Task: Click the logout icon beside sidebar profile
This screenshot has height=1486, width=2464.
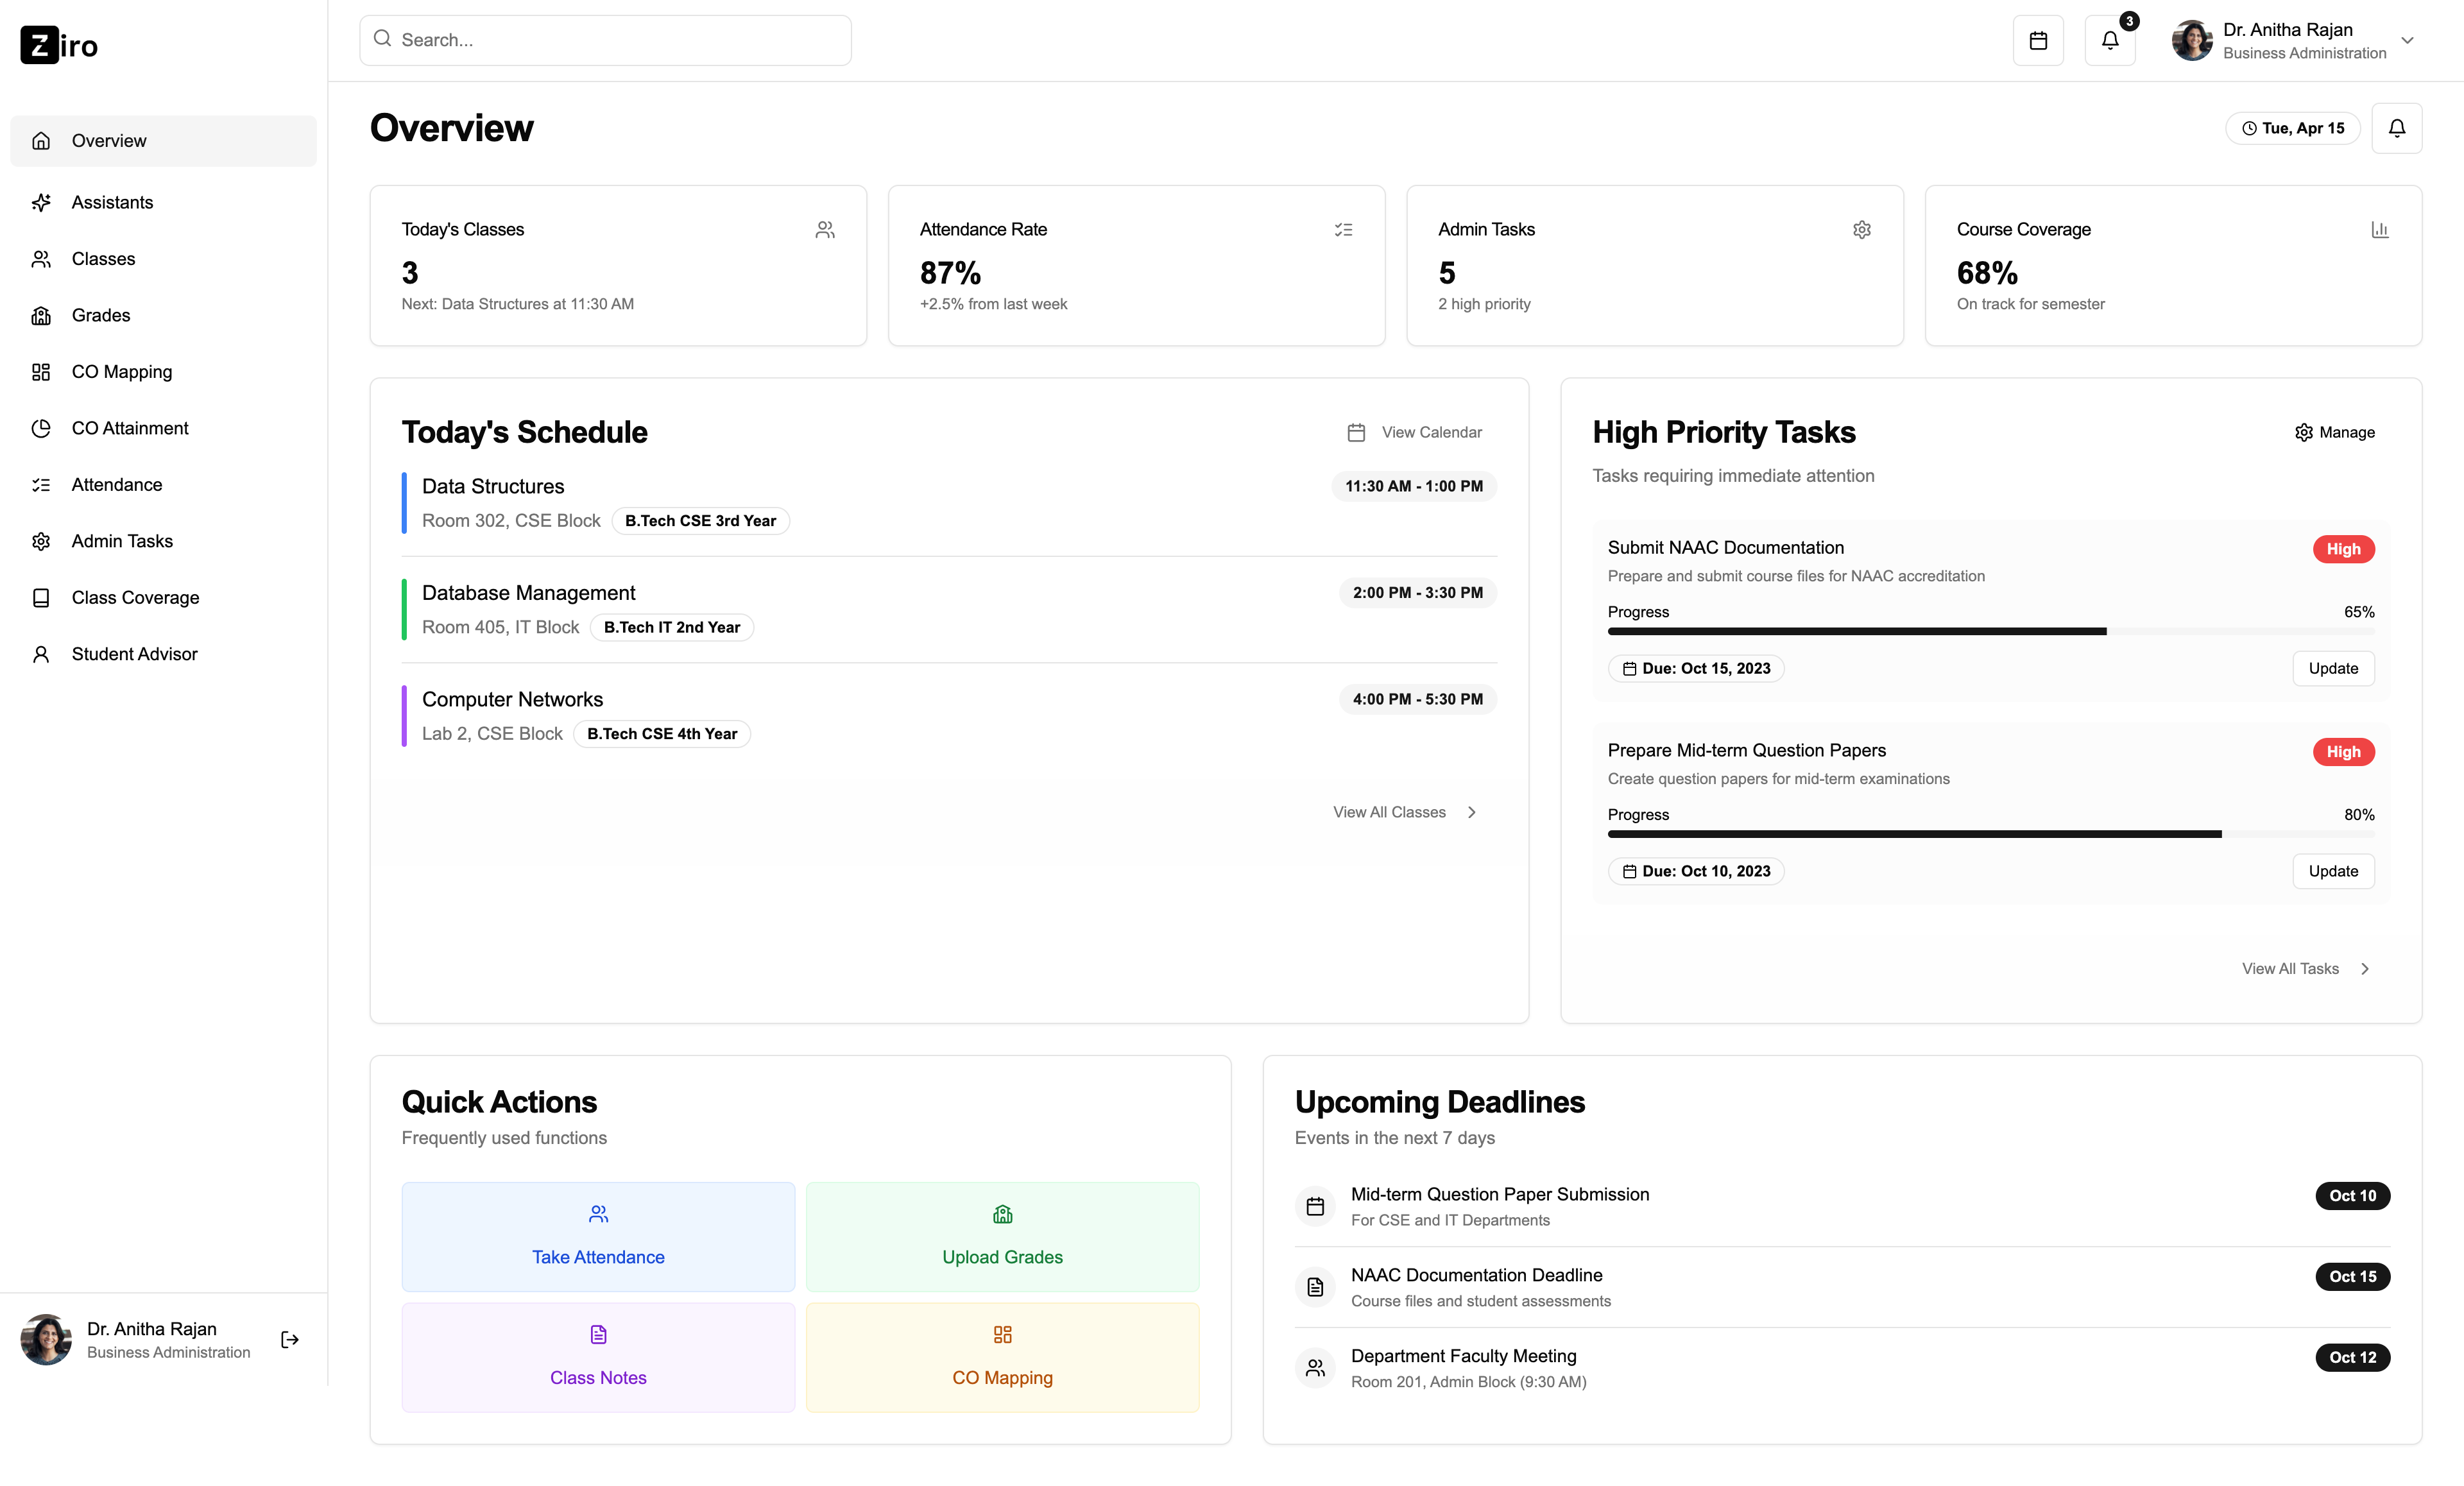Action: pyautogui.click(x=290, y=1339)
